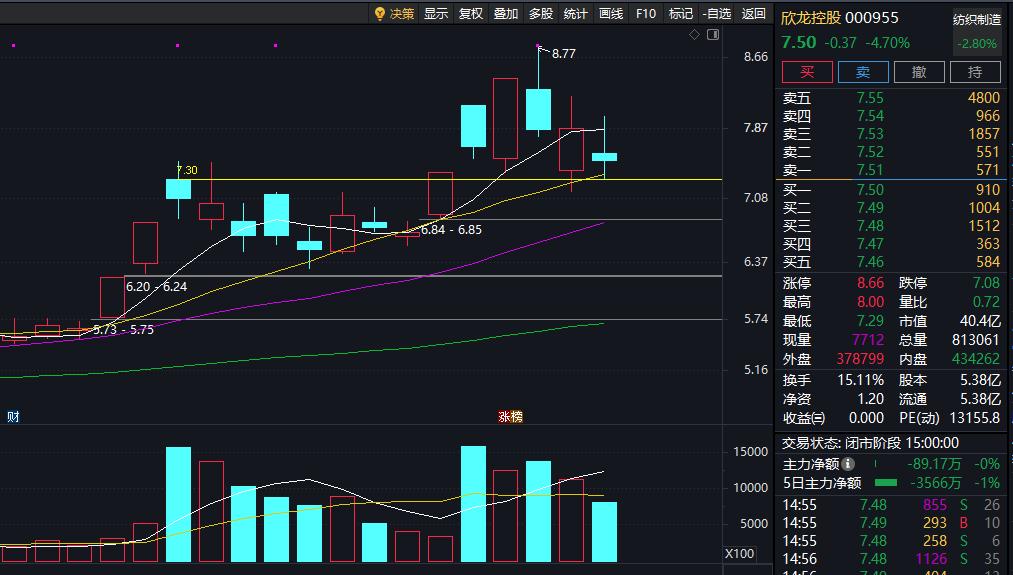Screen dimensions: 1013x575
Task: Click 返回 to go back
Action: (754, 14)
